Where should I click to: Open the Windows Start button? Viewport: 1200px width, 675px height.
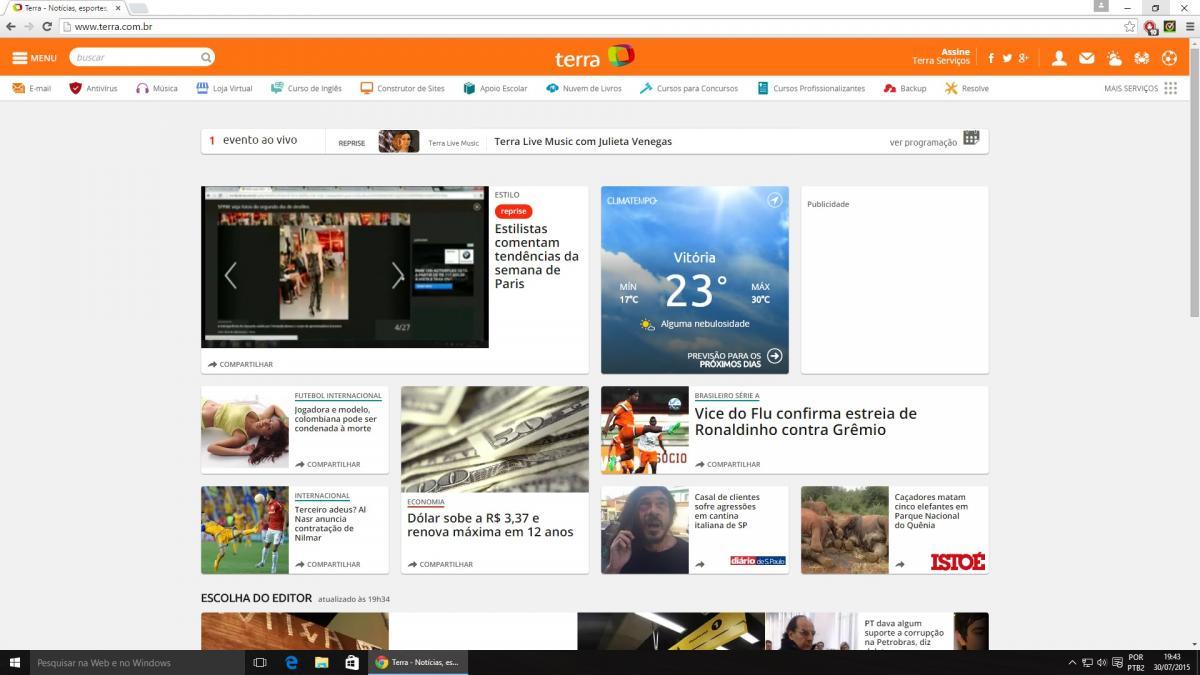click(15, 662)
